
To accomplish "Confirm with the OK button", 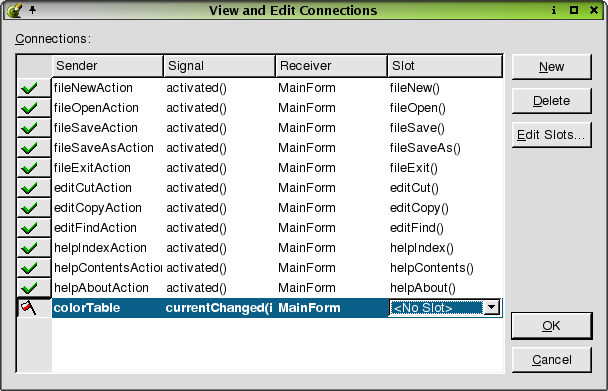I will (551, 326).
